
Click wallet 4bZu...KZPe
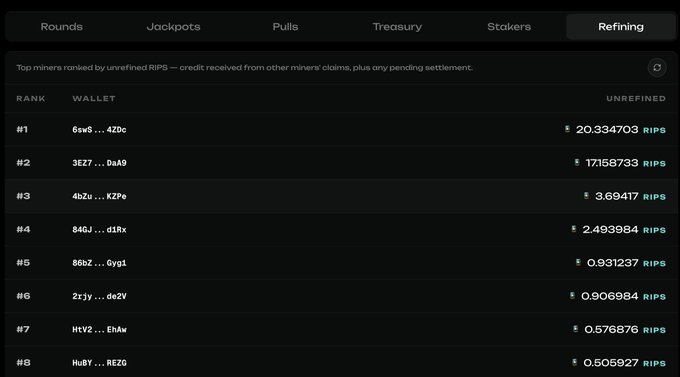pos(99,196)
